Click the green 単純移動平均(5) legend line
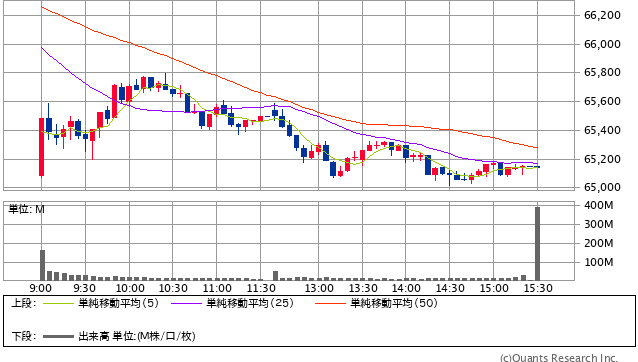 [58, 303]
